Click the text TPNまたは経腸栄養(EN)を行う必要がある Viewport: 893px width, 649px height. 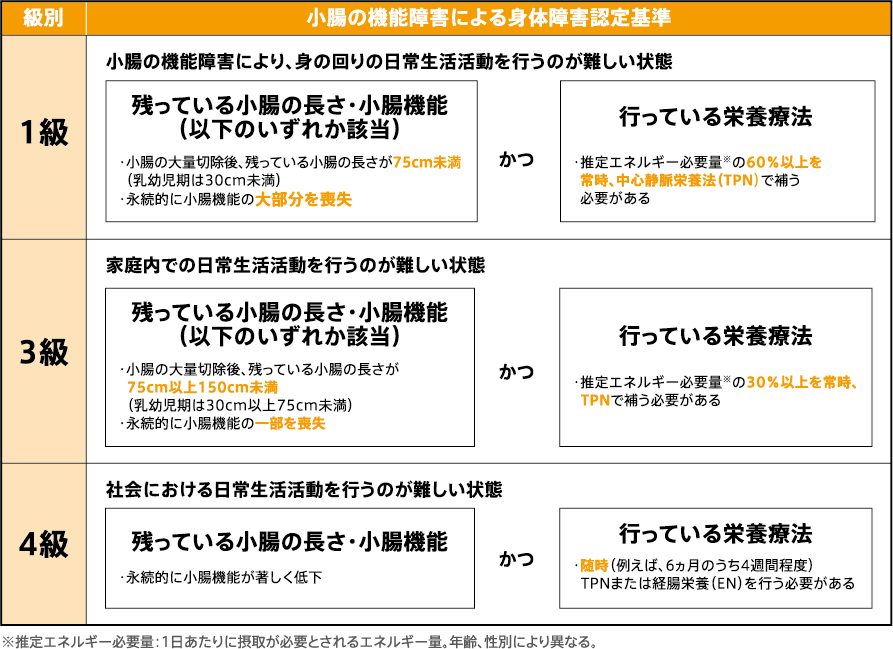tap(718, 584)
